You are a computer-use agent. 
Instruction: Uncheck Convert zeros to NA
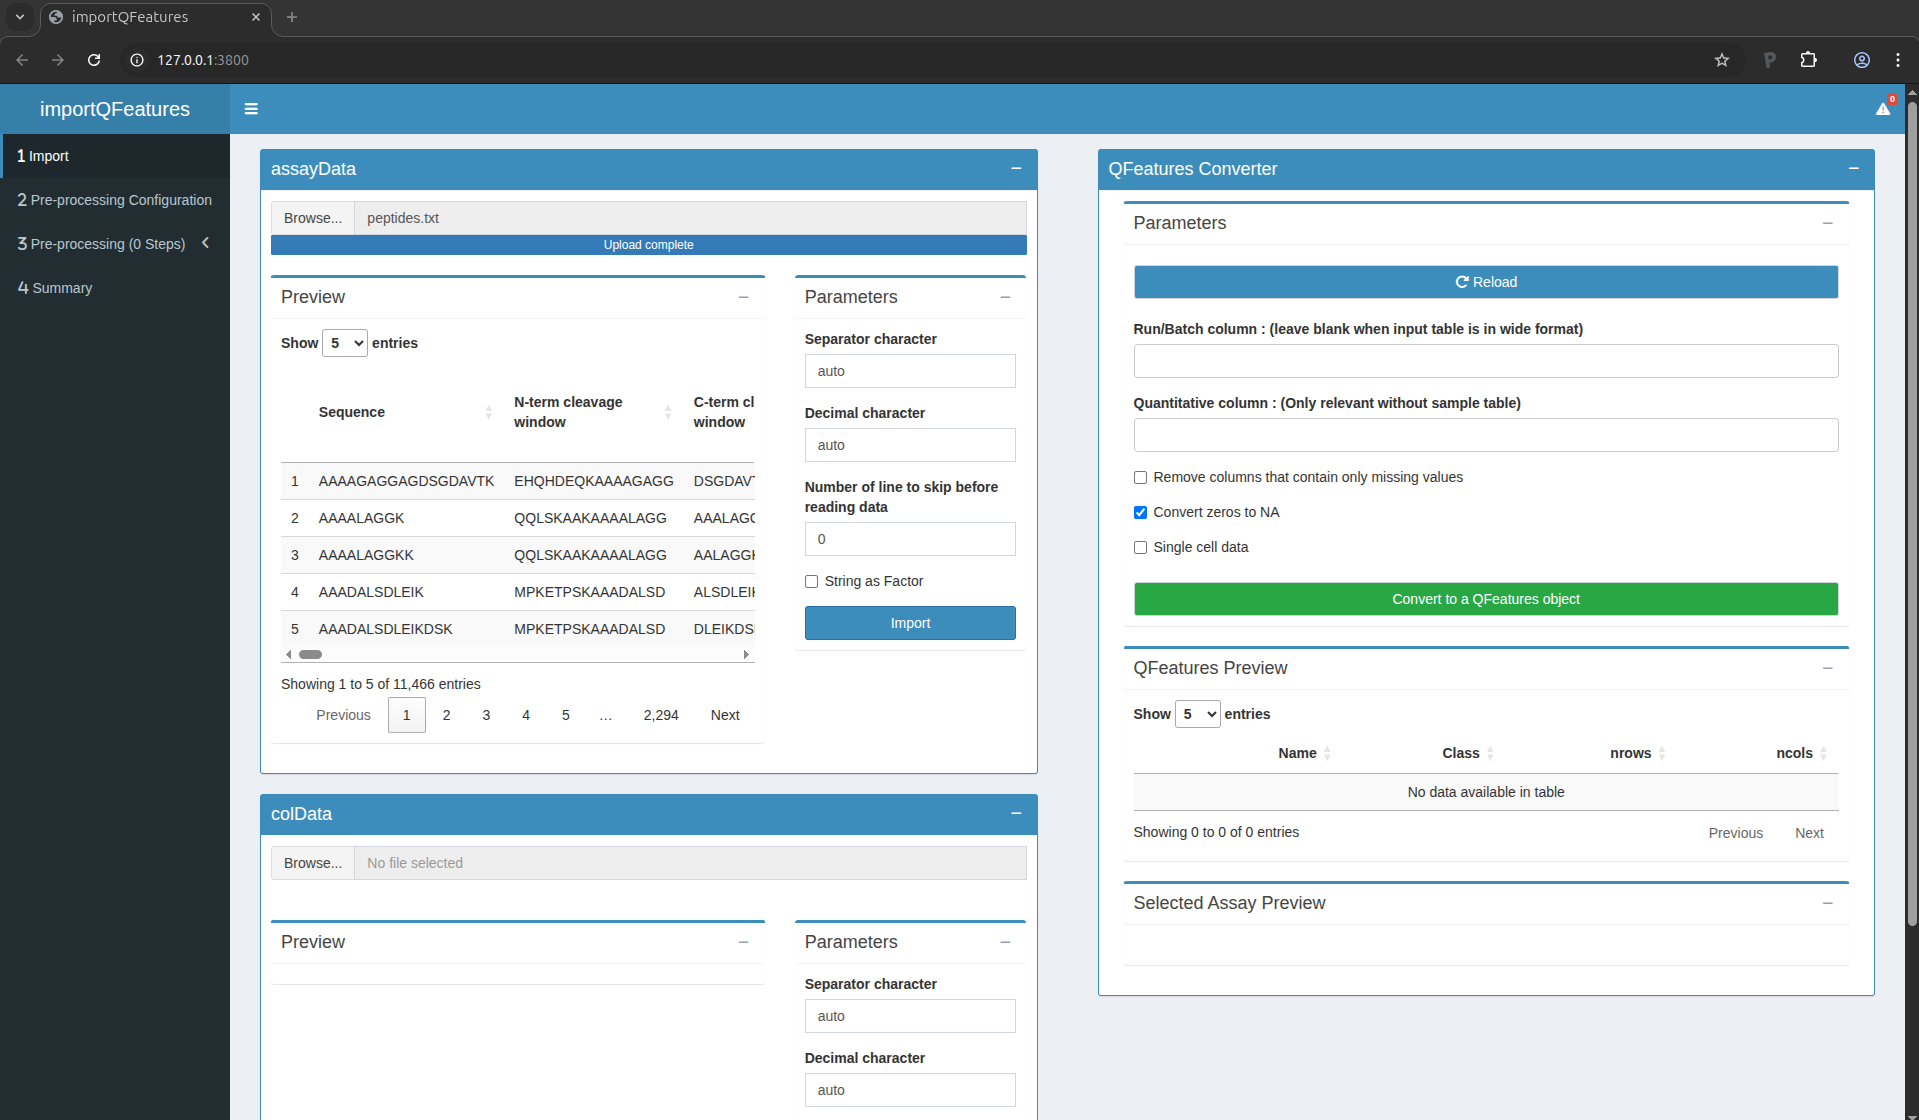point(1140,513)
